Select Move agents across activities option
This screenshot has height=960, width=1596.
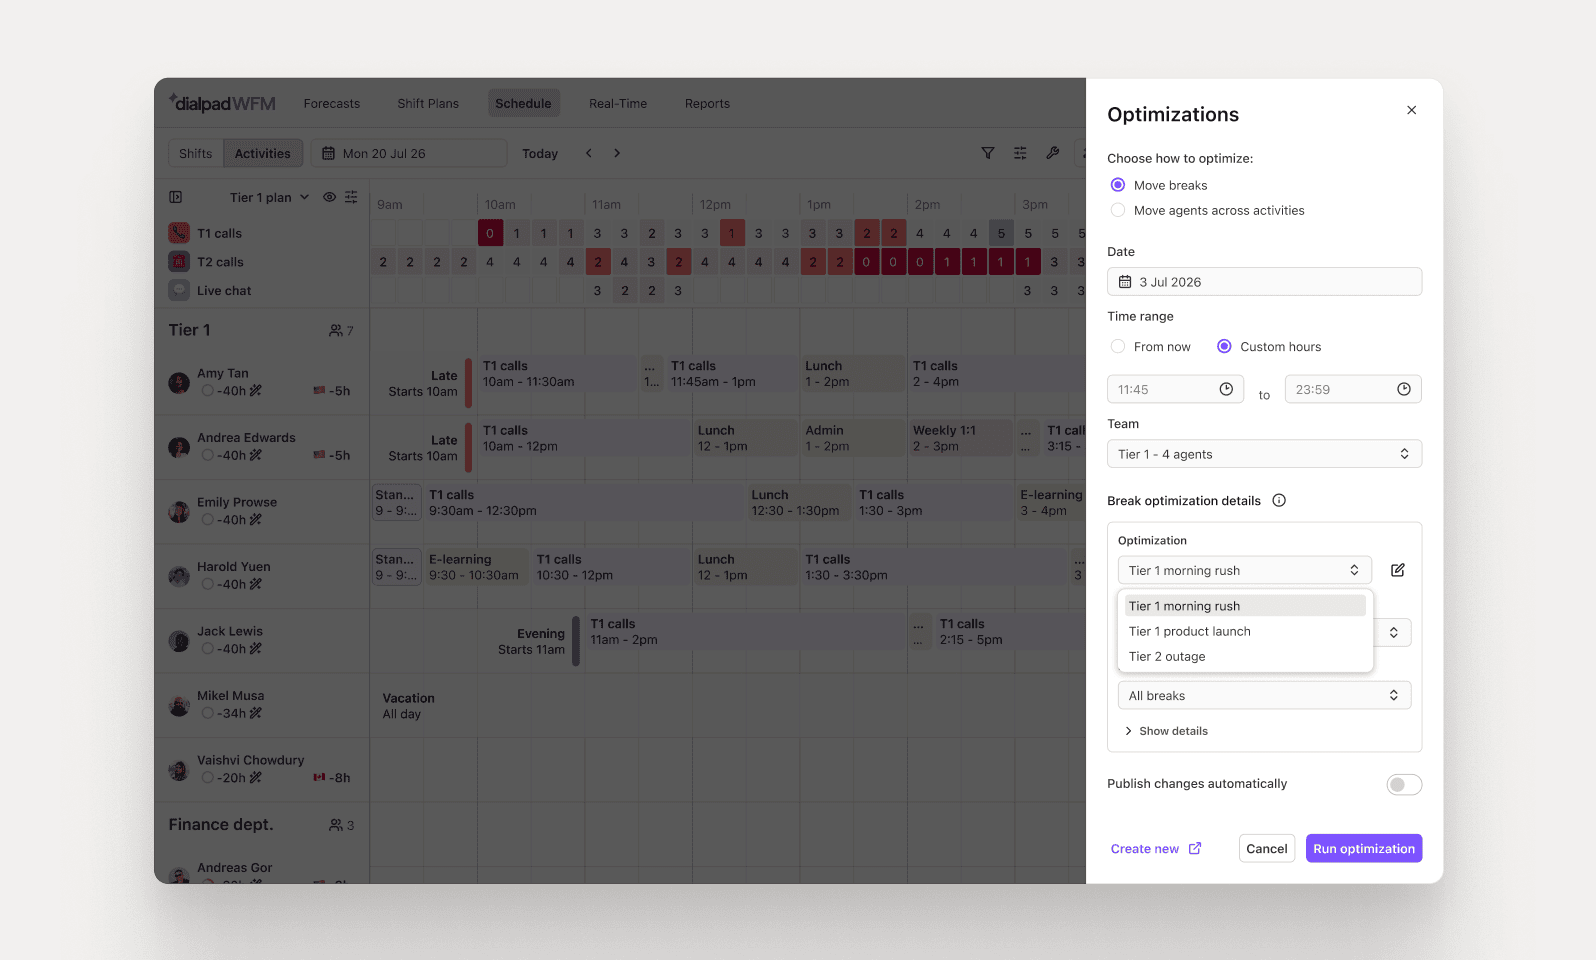click(1118, 210)
